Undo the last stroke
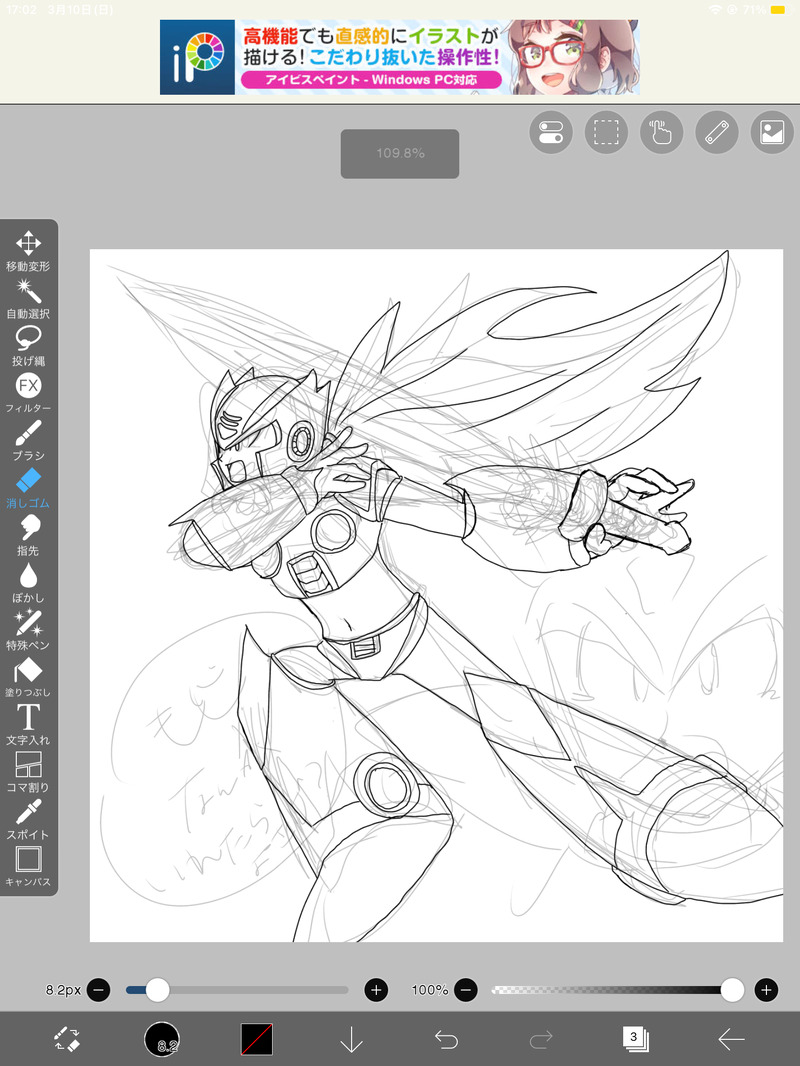This screenshot has height=1066, width=800. (x=447, y=1039)
